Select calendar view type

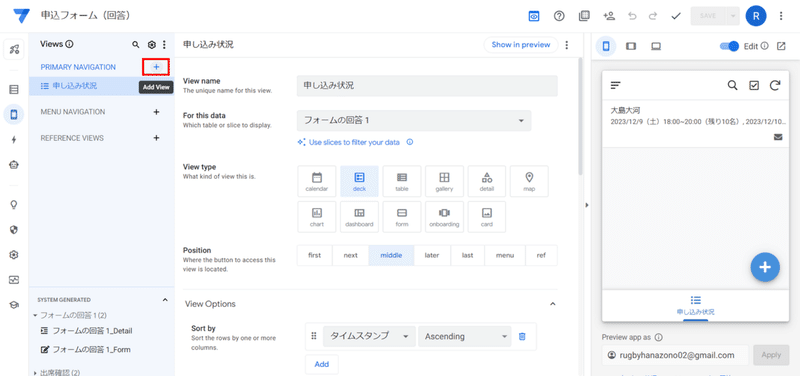point(317,182)
